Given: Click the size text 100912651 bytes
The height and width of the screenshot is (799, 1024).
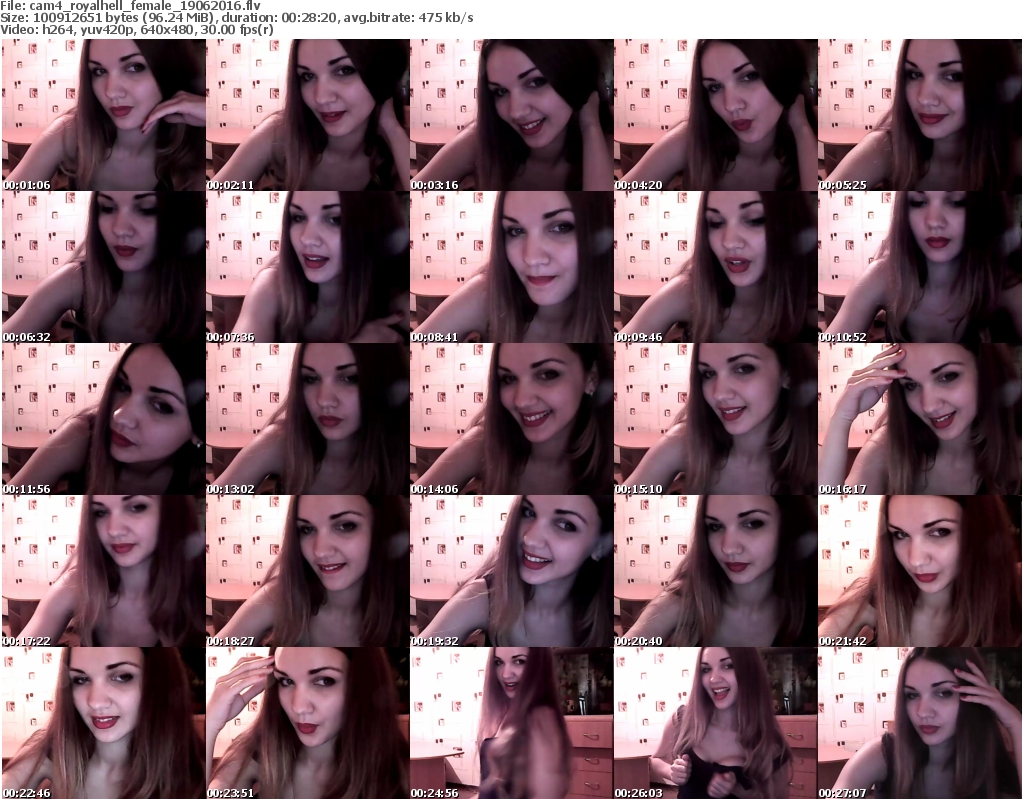Looking at the screenshot, I should (85, 18).
